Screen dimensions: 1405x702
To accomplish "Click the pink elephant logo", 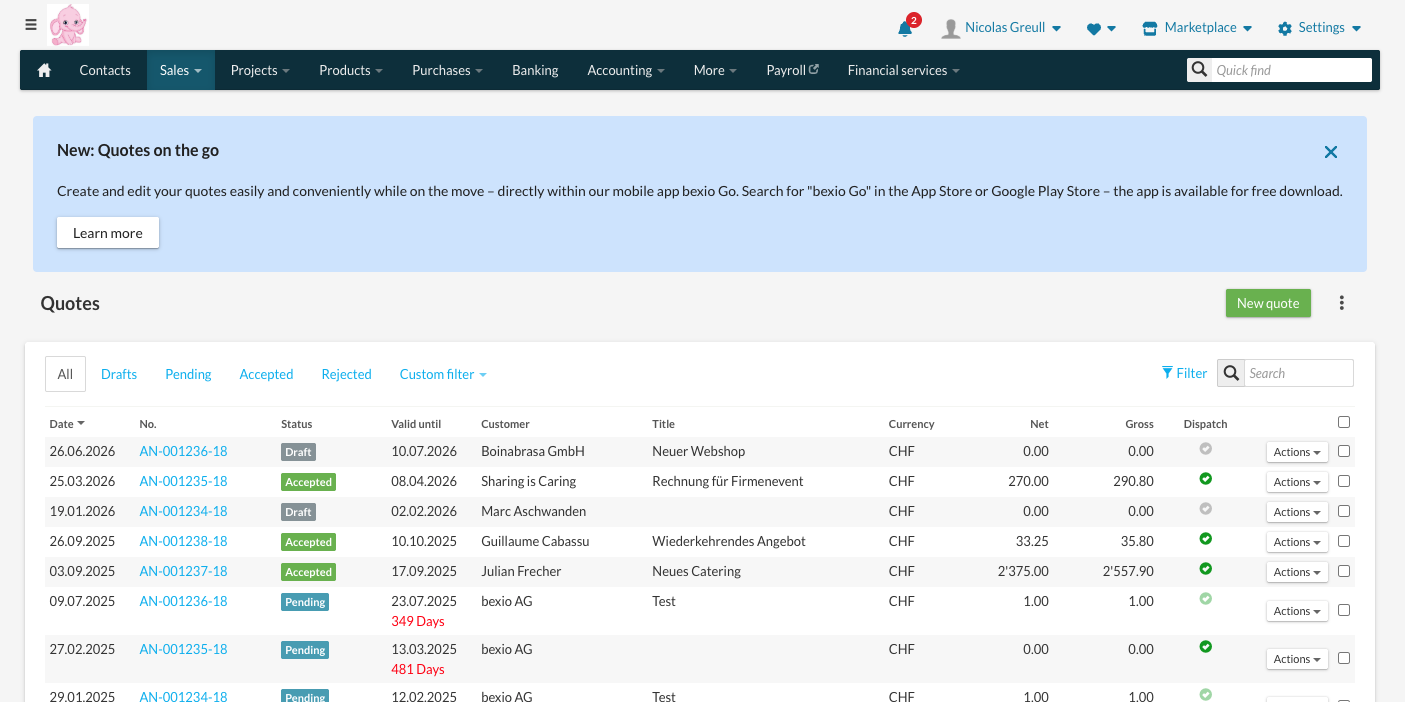I will pos(68,25).
